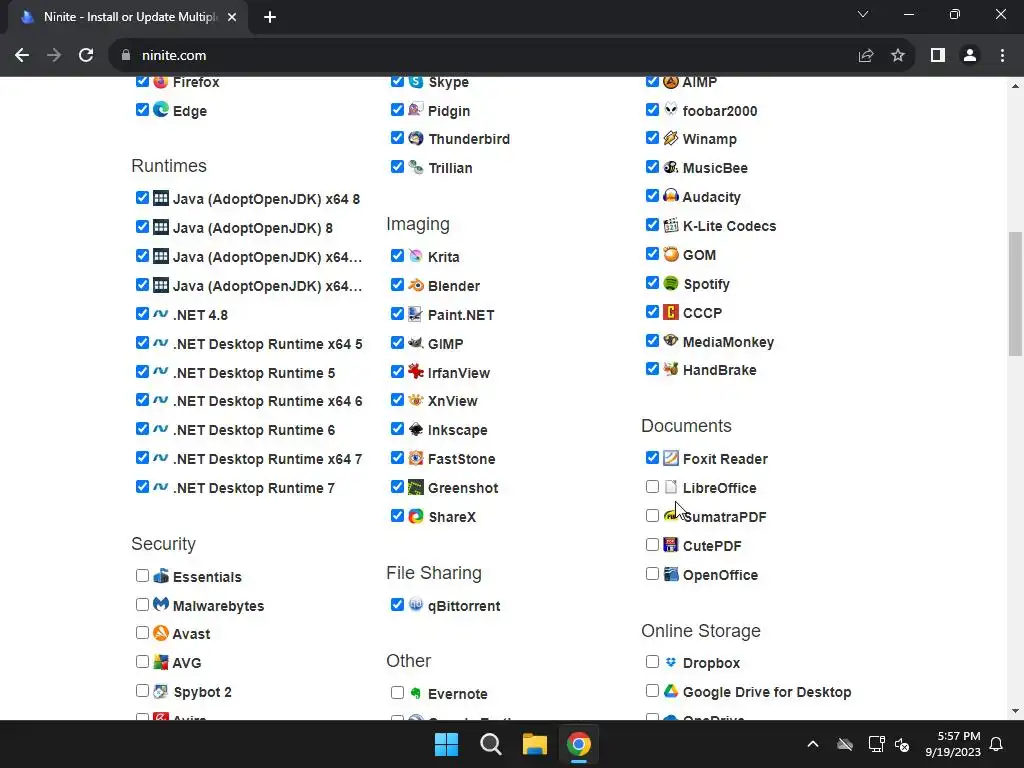Select the OpenOffice checkbox
The image size is (1024, 768).
point(652,574)
